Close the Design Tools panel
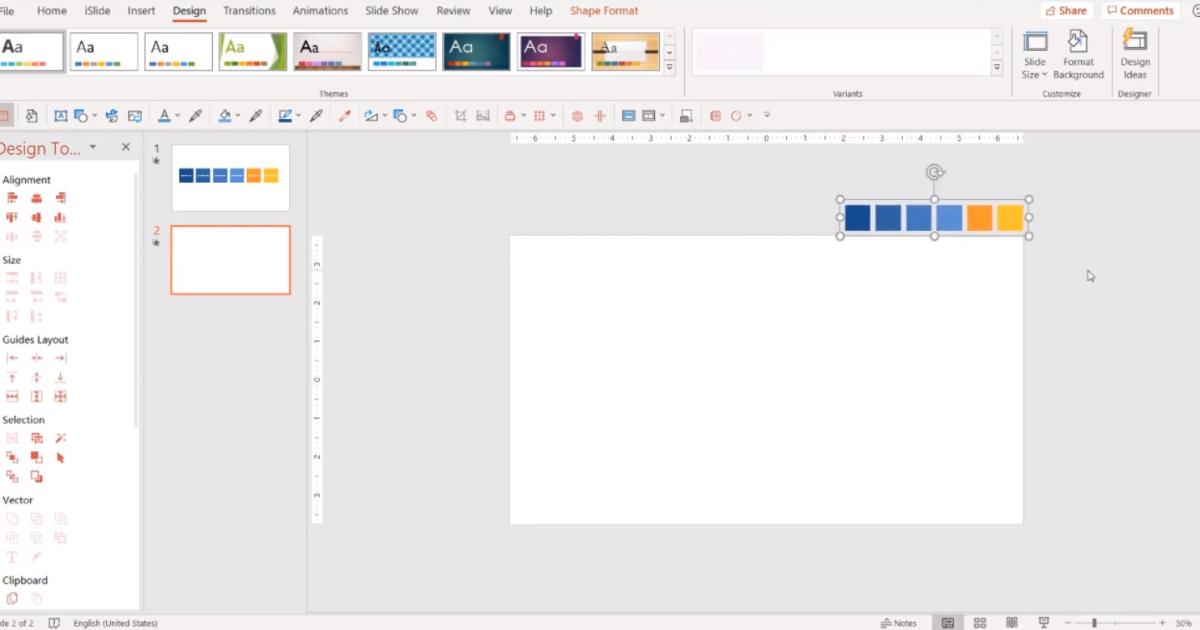Image resolution: width=1200 pixels, height=630 pixels. (x=126, y=146)
